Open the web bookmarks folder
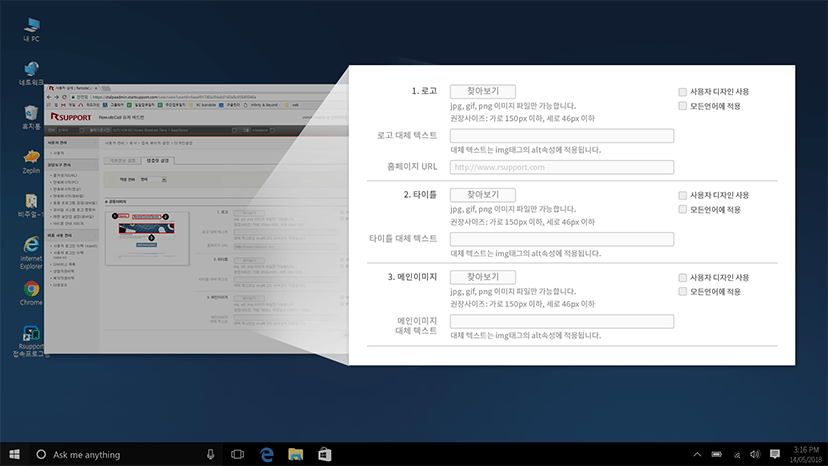 (291, 105)
